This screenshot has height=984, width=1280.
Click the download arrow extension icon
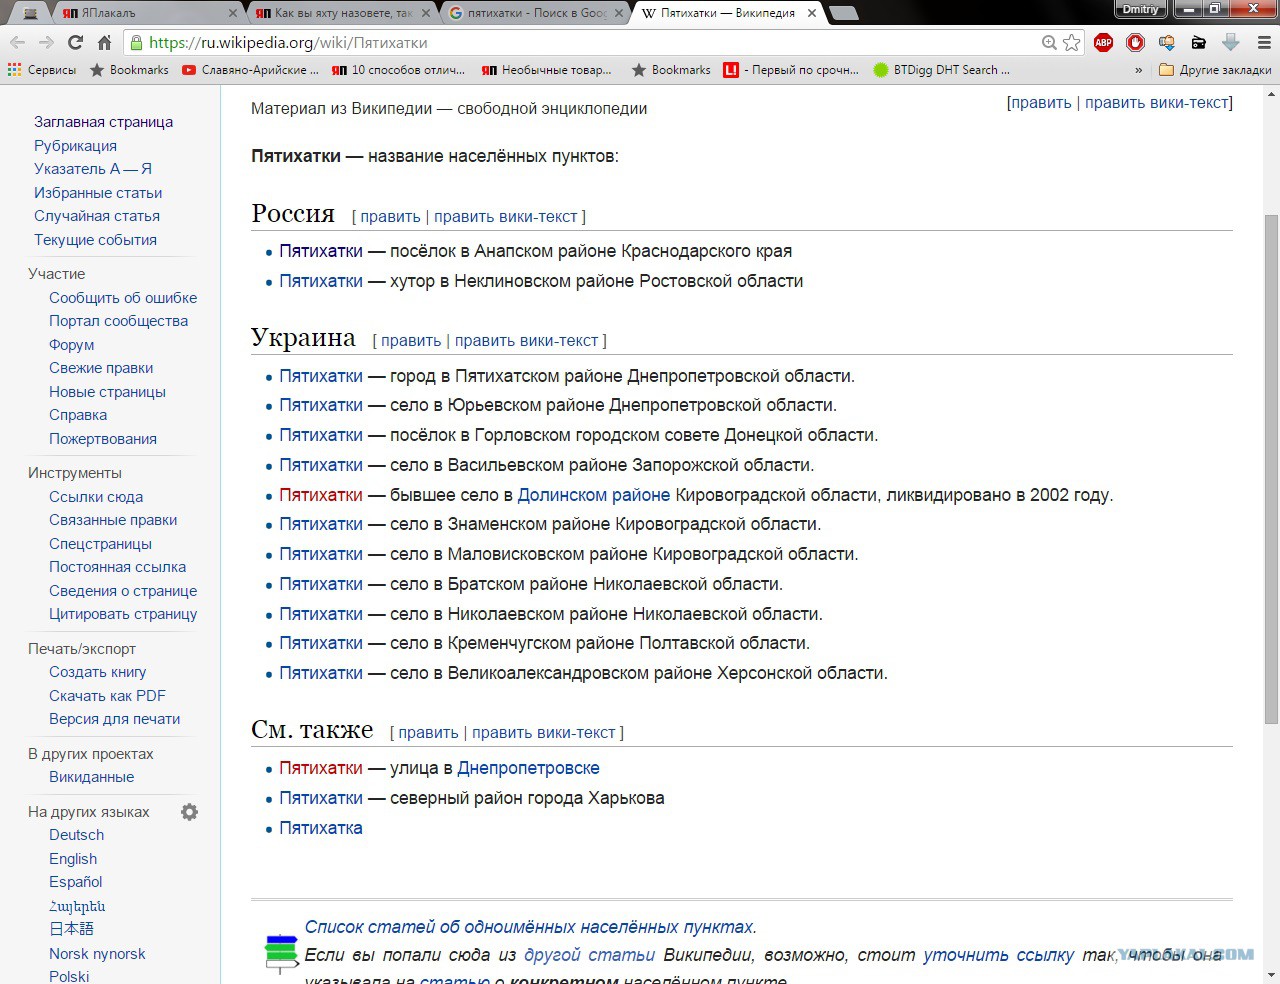pyautogui.click(x=1231, y=42)
